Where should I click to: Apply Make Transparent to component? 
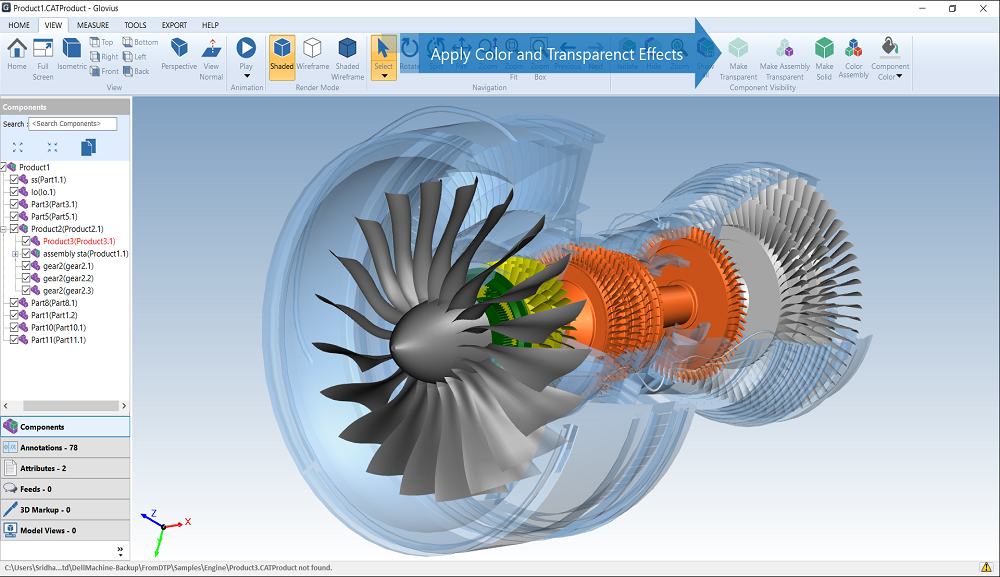(x=739, y=59)
